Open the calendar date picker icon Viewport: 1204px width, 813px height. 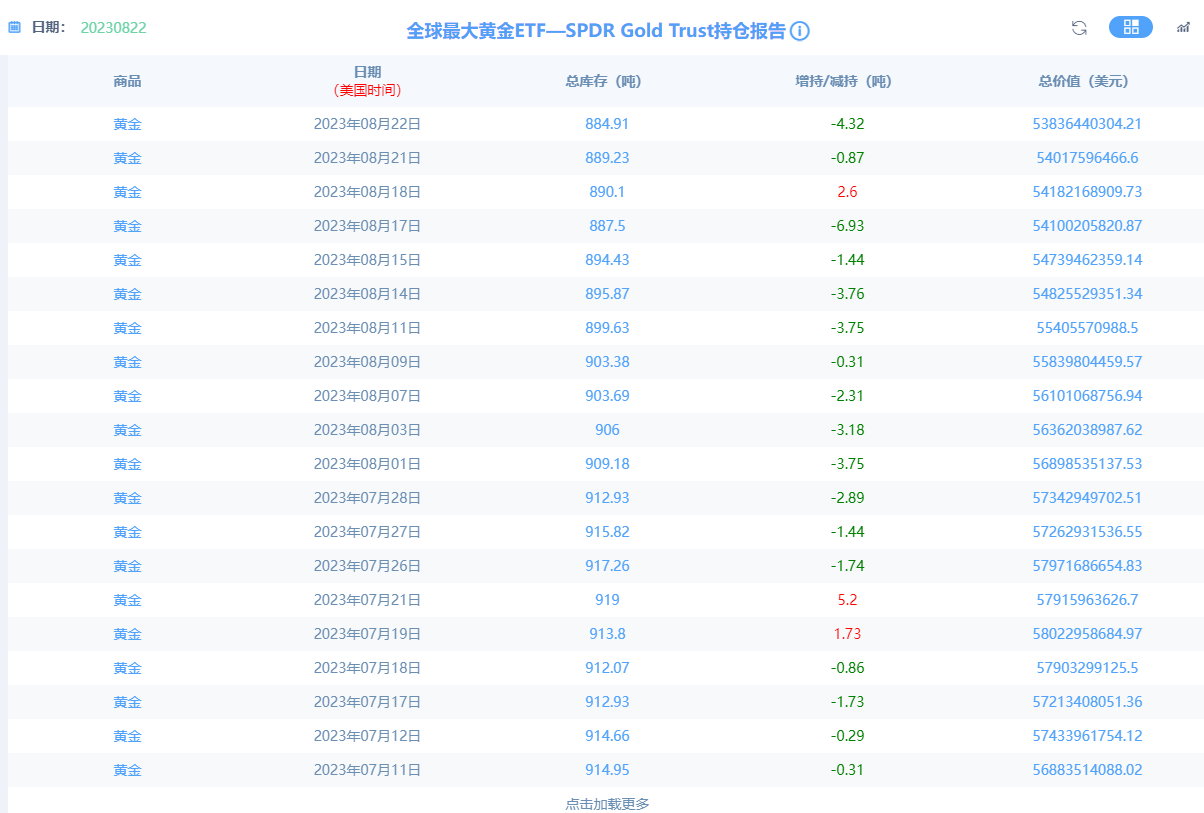[14, 27]
